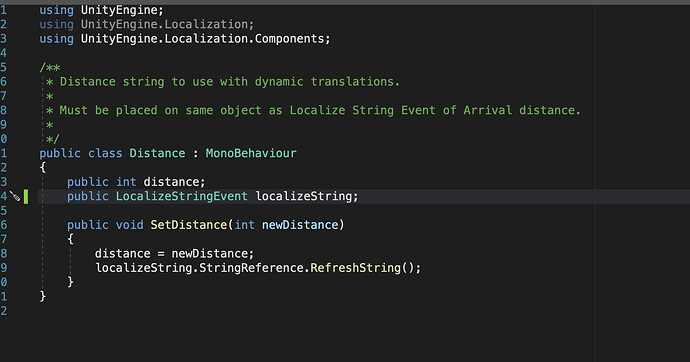Click line number of the UnityEngine.Localization import
This screenshot has height=362, width=690.
4,24
